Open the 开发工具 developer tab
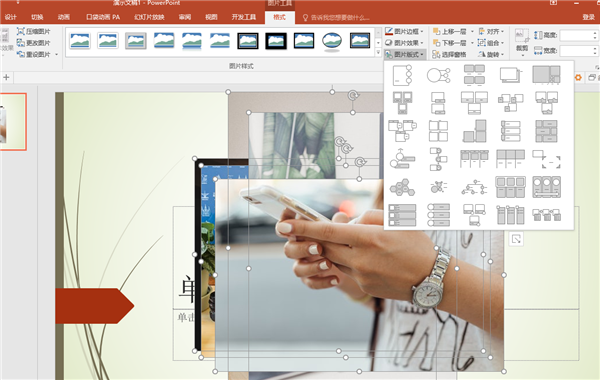Viewport: 600px width, 380px height. [x=243, y=17]
